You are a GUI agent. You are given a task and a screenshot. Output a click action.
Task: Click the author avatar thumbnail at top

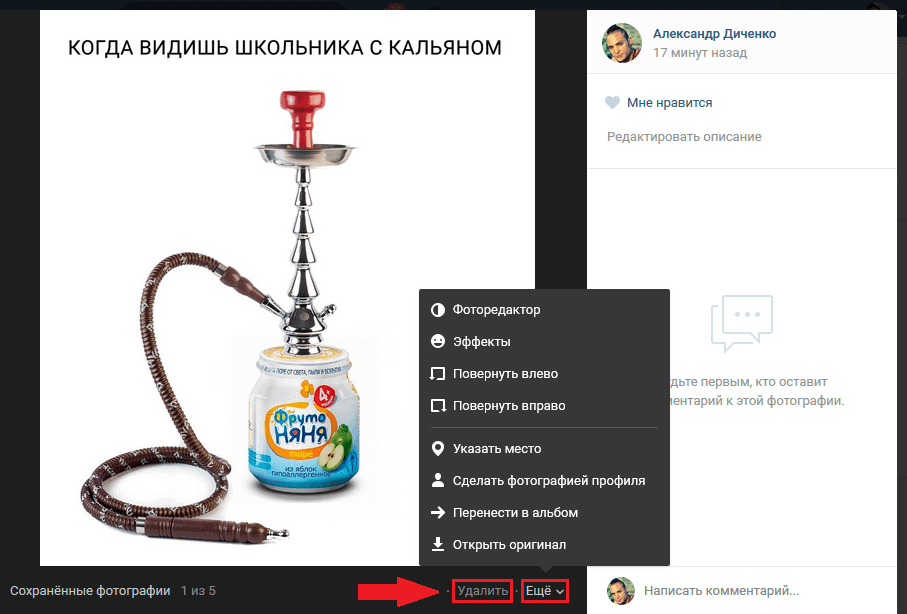621,43
